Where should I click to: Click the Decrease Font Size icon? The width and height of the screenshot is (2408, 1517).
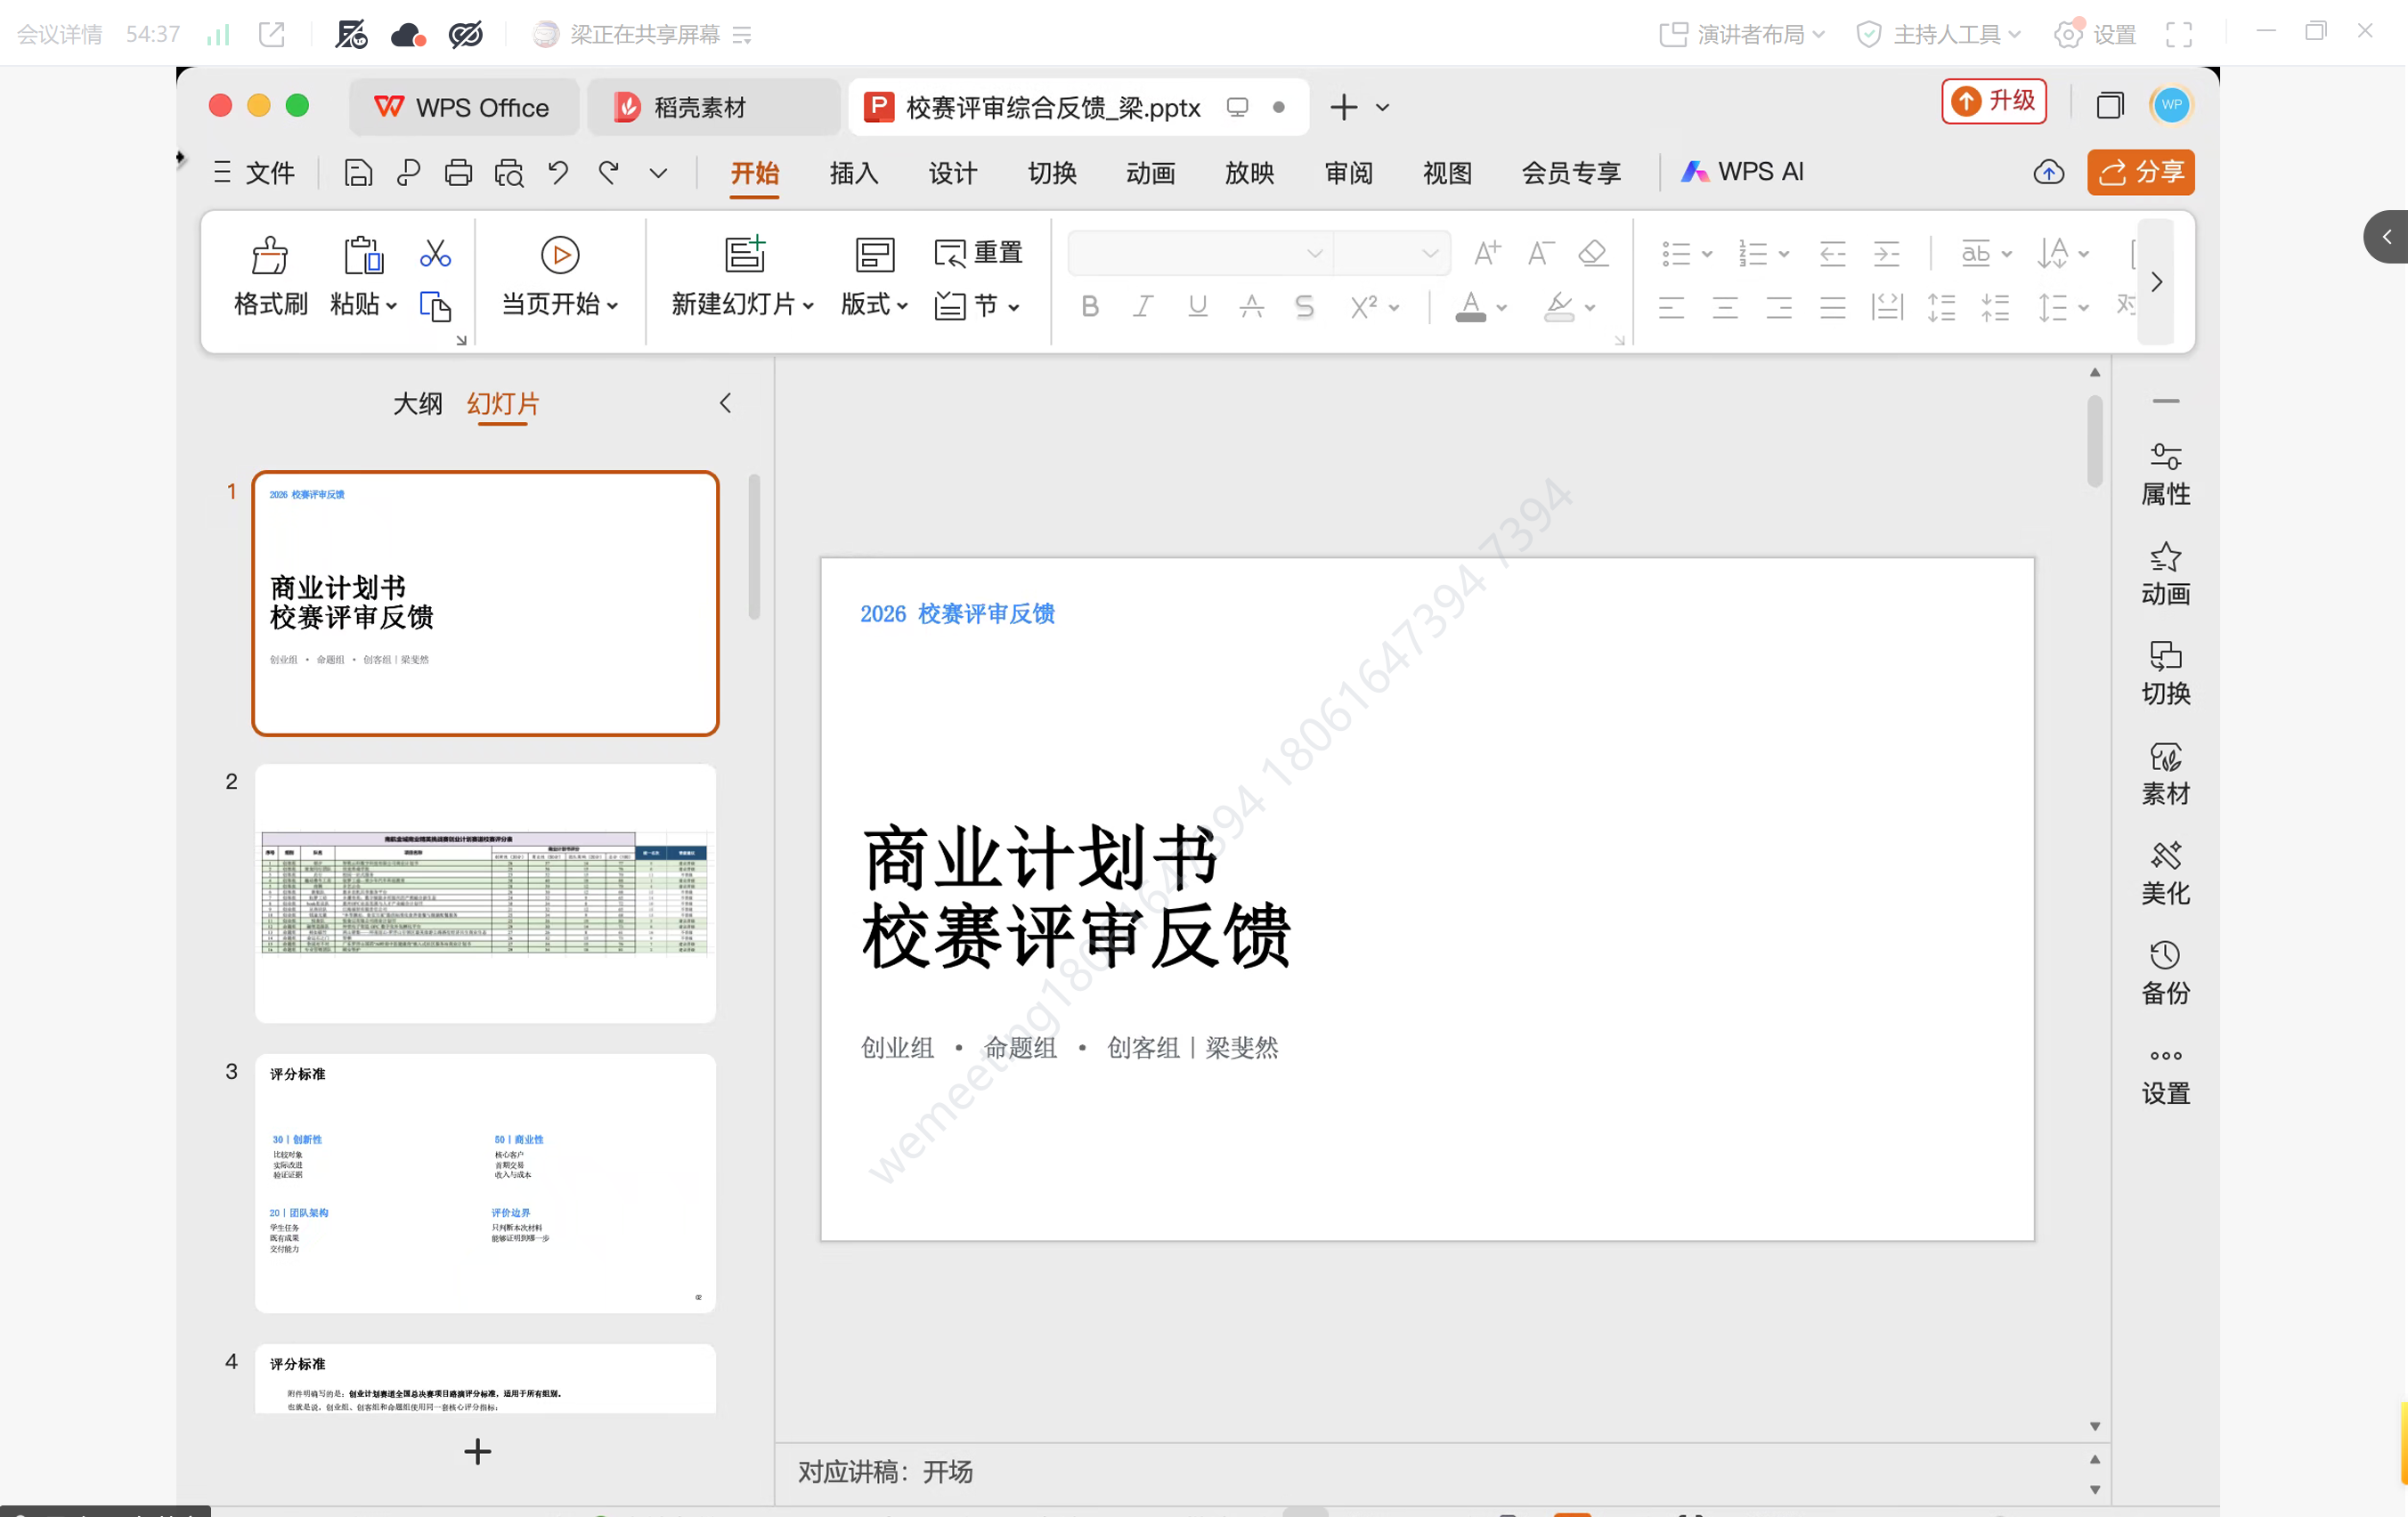click(1540, 253)
